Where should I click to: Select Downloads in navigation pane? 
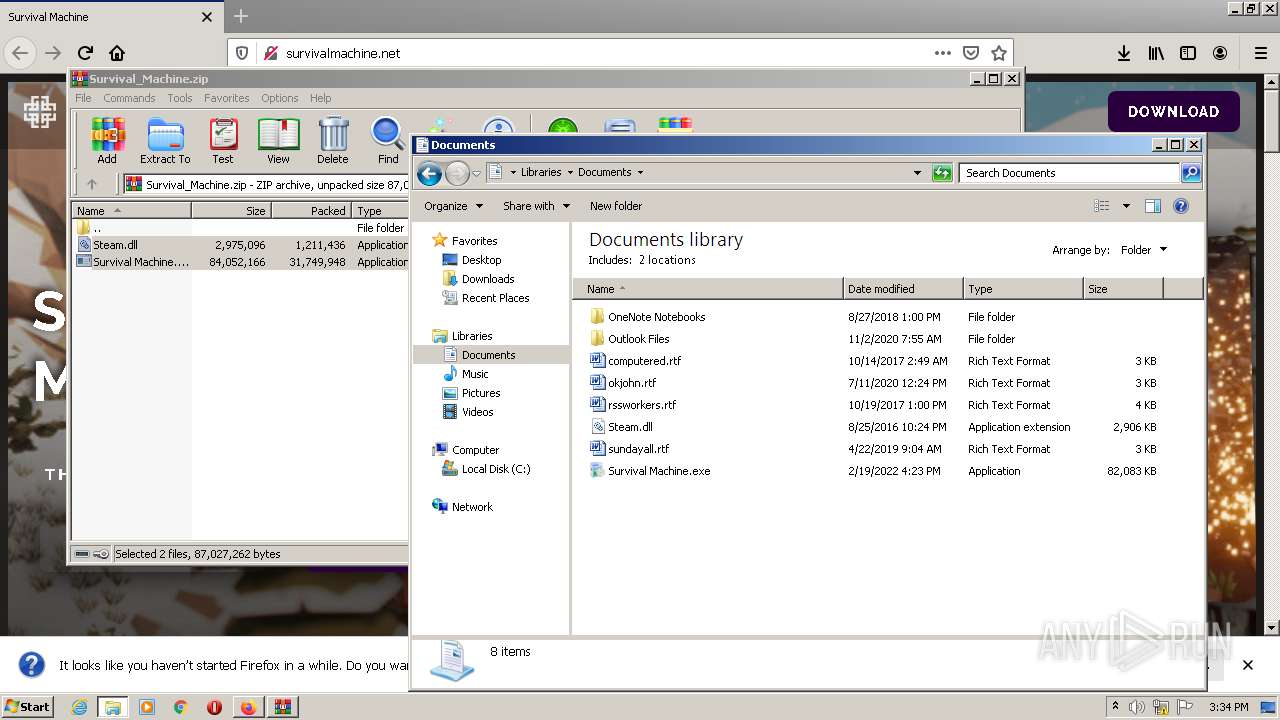click(487, 279)
